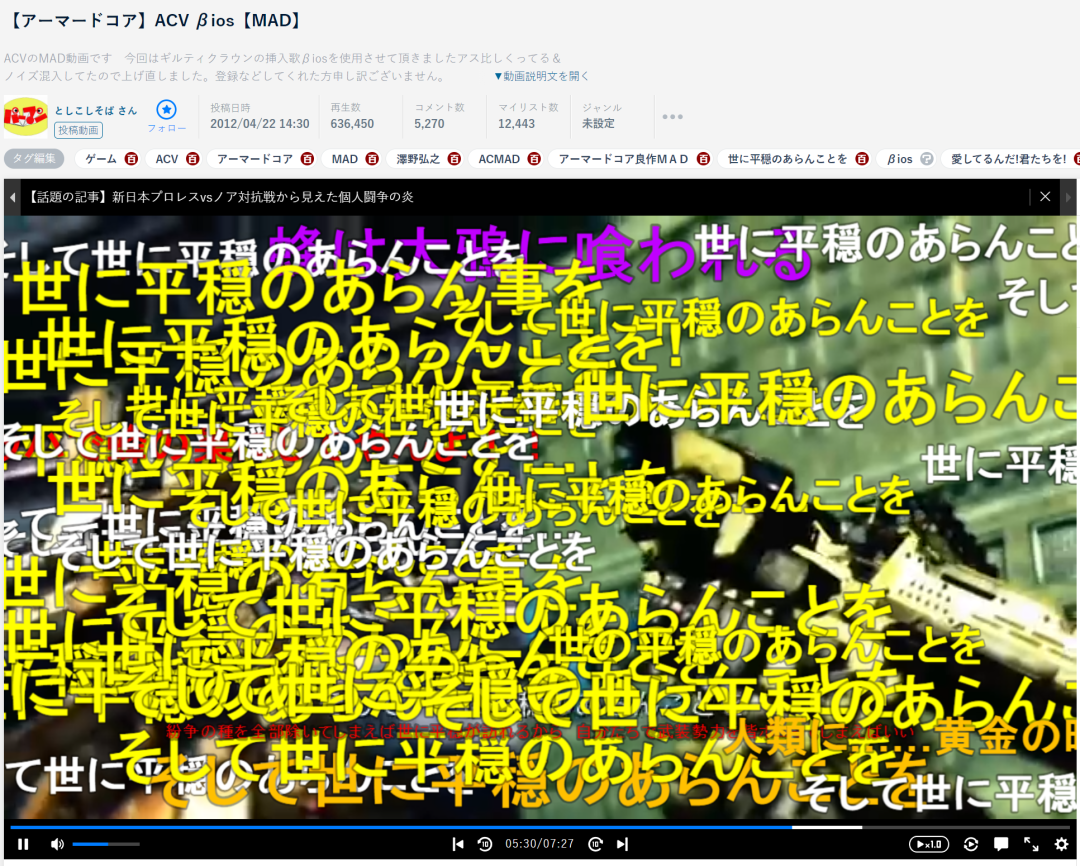Toggle loop playback
This screenshot has width=1080, height=866.
click(x=971, y=844)
